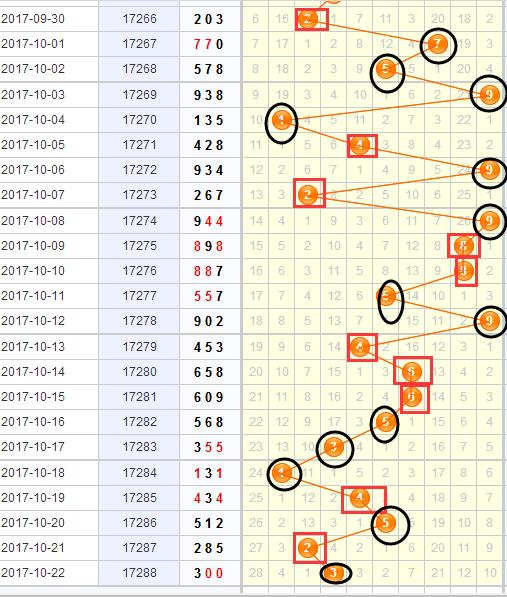The image size is (507, 597).
Task: Click the date 2017-10-07
Action: click(33, 195)
